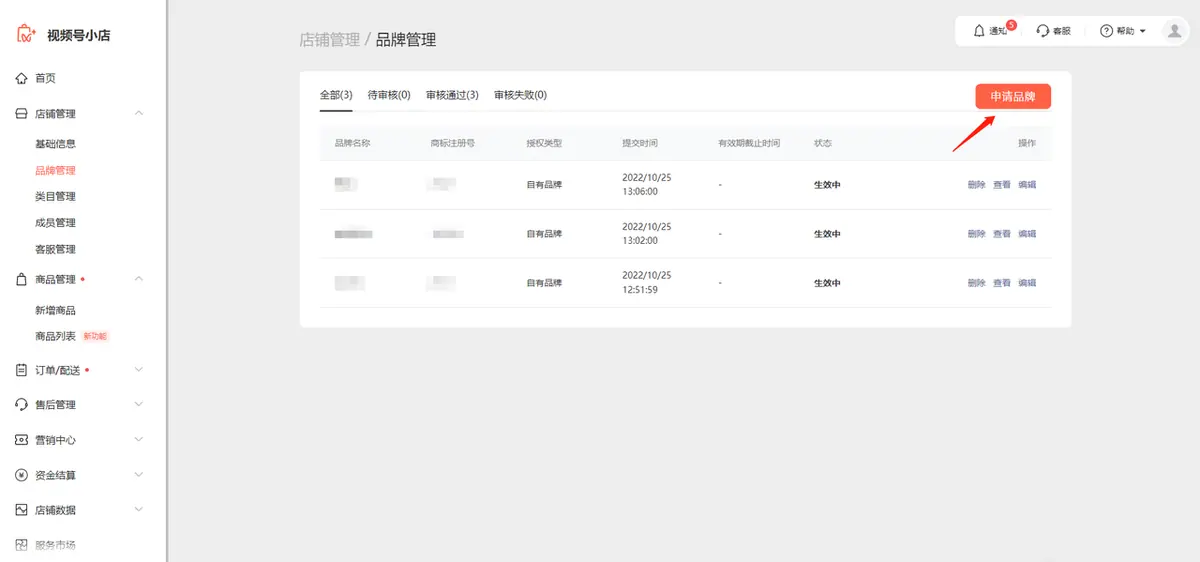Click the notification count badge 5
Image resolution: width=1200 pixels, height=562 pixels.
coord(1011,25)
